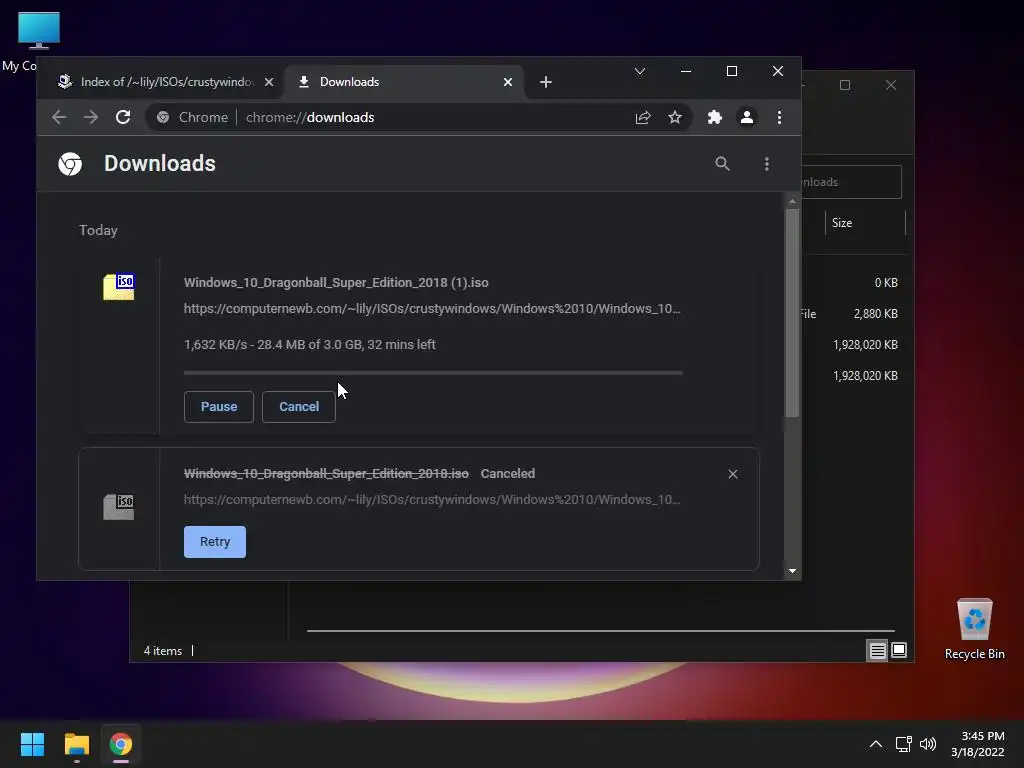The image size is (1024, 768).
Task: Click the greyed ISO icon of canceled download
Action: 118,506
